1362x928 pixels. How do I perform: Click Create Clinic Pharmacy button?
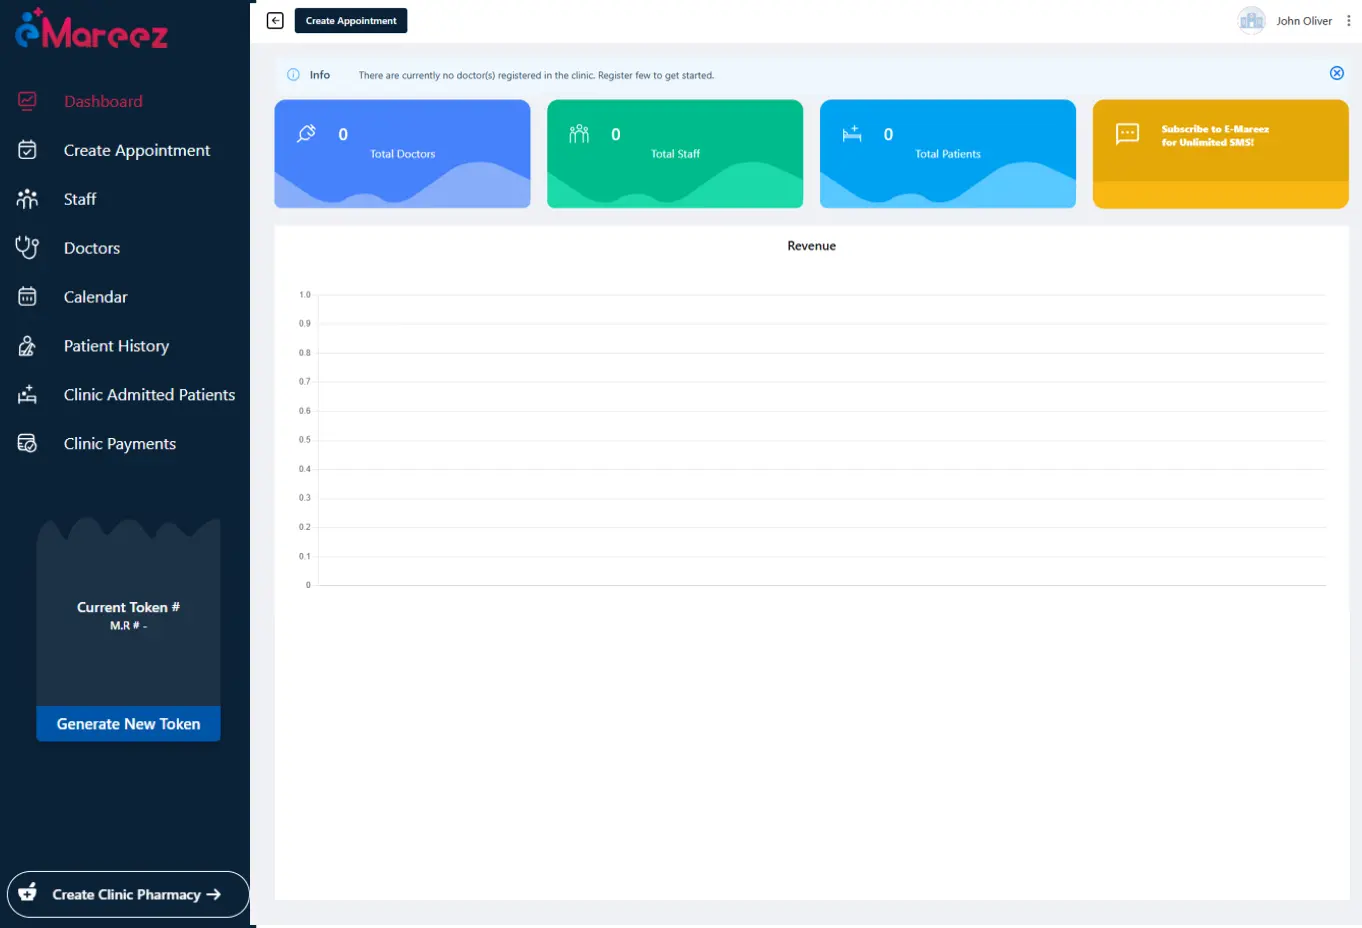click(128, 894)
